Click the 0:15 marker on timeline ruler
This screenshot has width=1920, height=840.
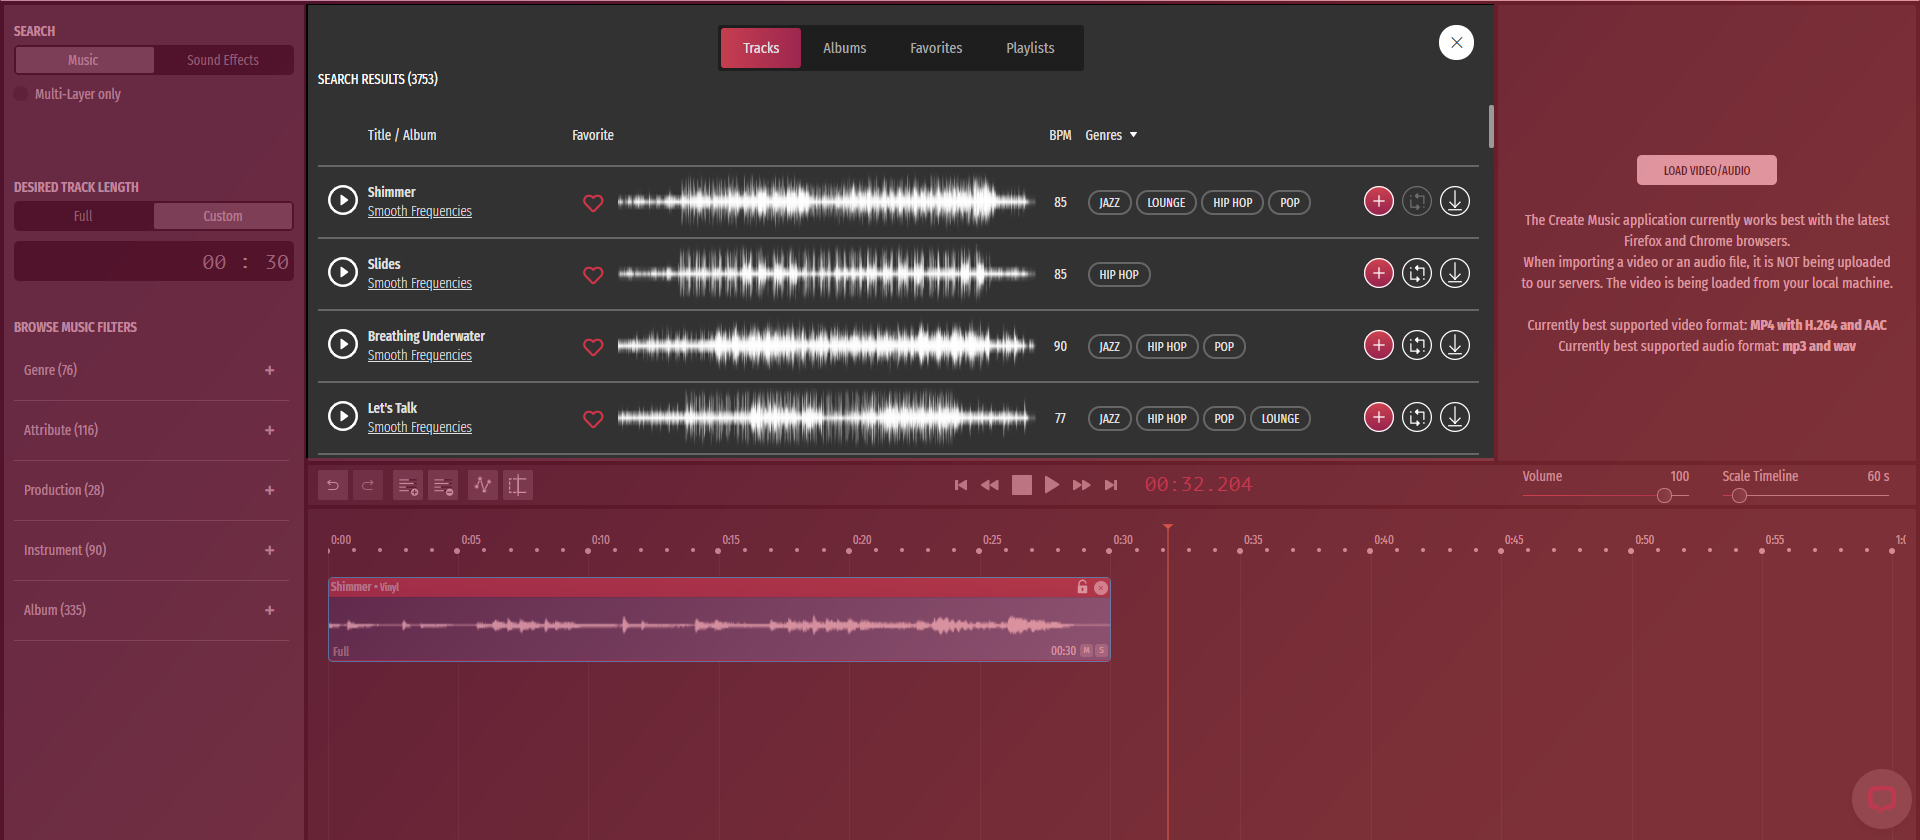tap(731, 540)
